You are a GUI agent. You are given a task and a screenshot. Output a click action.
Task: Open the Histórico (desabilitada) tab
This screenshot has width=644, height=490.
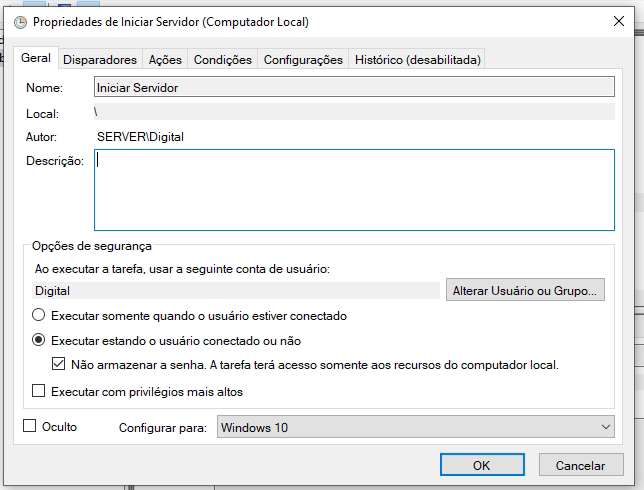(x=417, y=60)
